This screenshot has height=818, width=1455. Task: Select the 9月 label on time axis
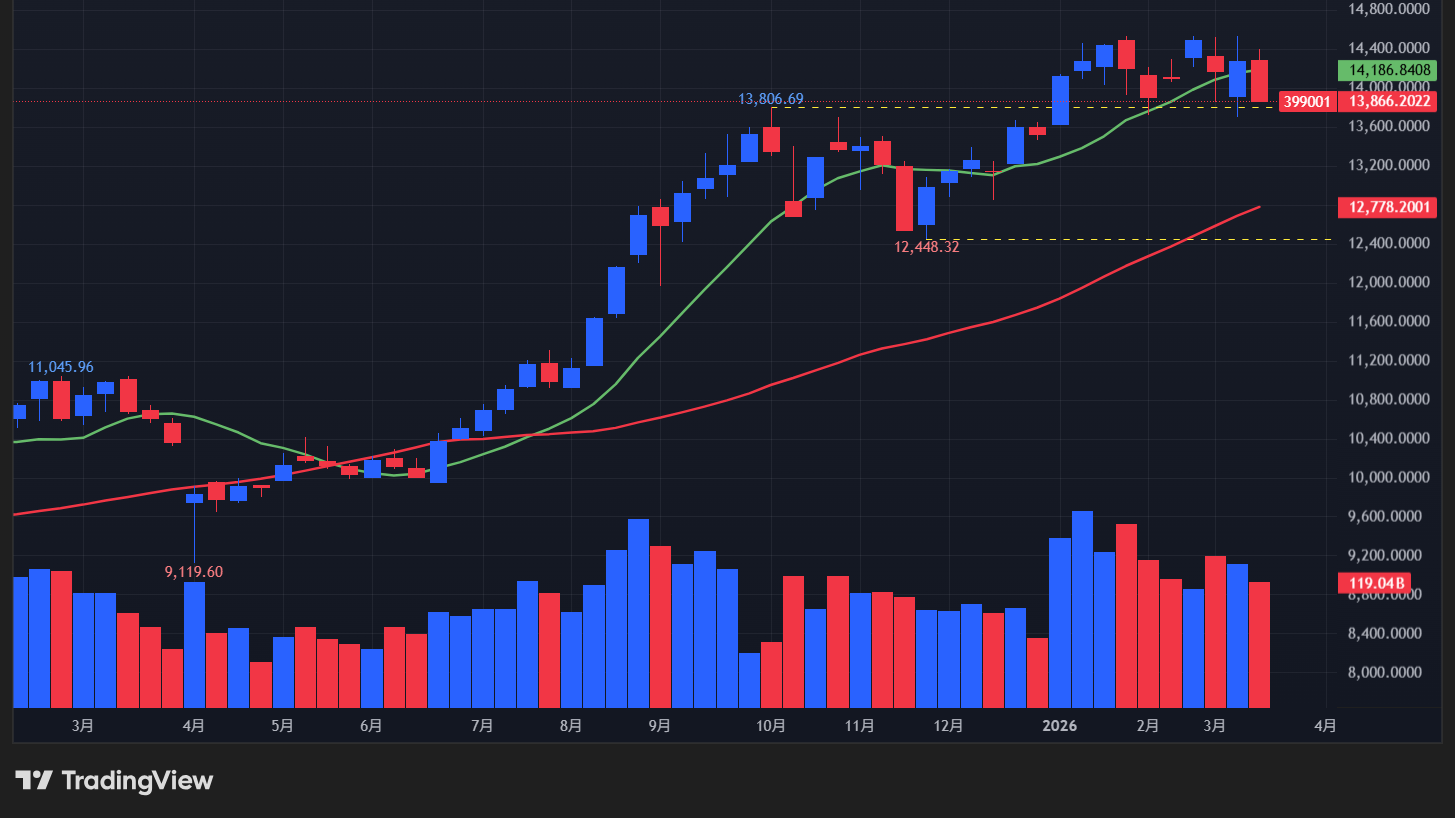(x=659, y=725)
